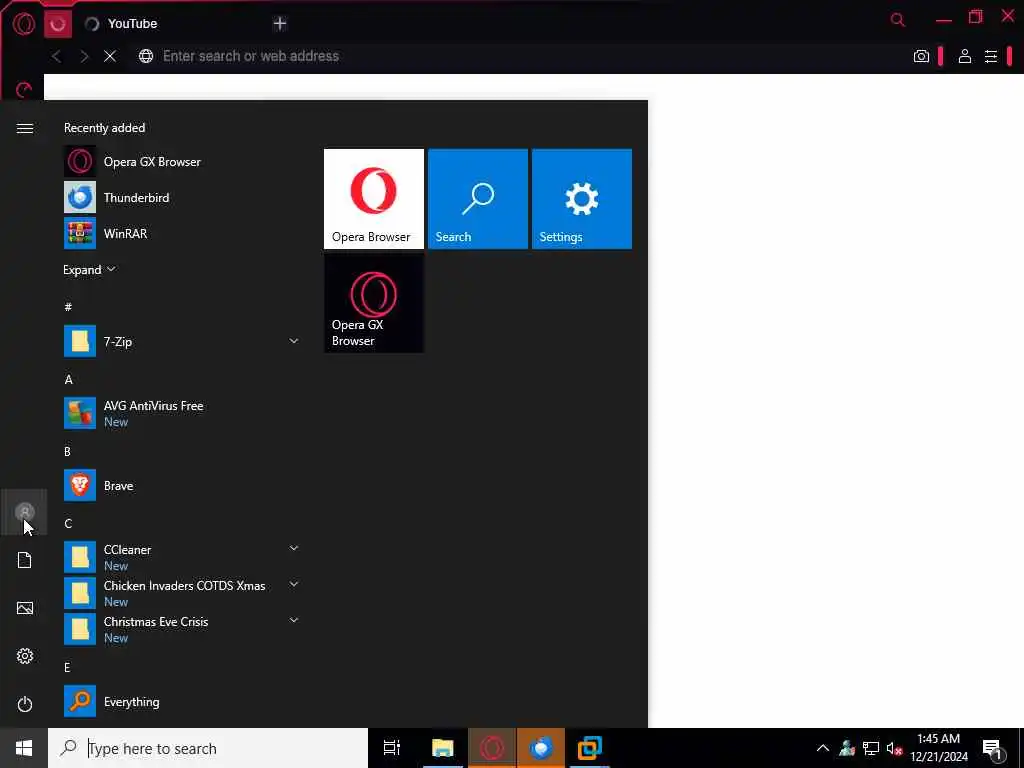The image size is (1024, 768).
Task: Open Chicken Invaders COTDS Xmas folder
Action: 183,593
